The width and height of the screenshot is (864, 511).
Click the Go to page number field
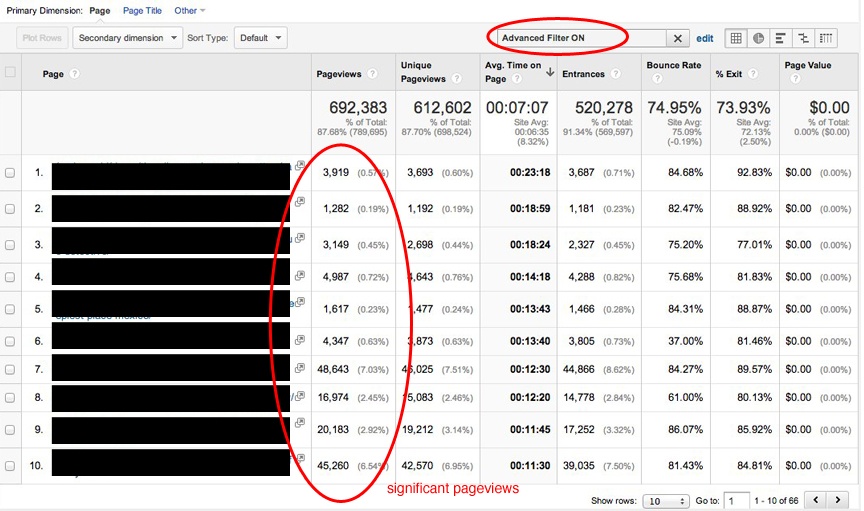(x=737, y=500)
